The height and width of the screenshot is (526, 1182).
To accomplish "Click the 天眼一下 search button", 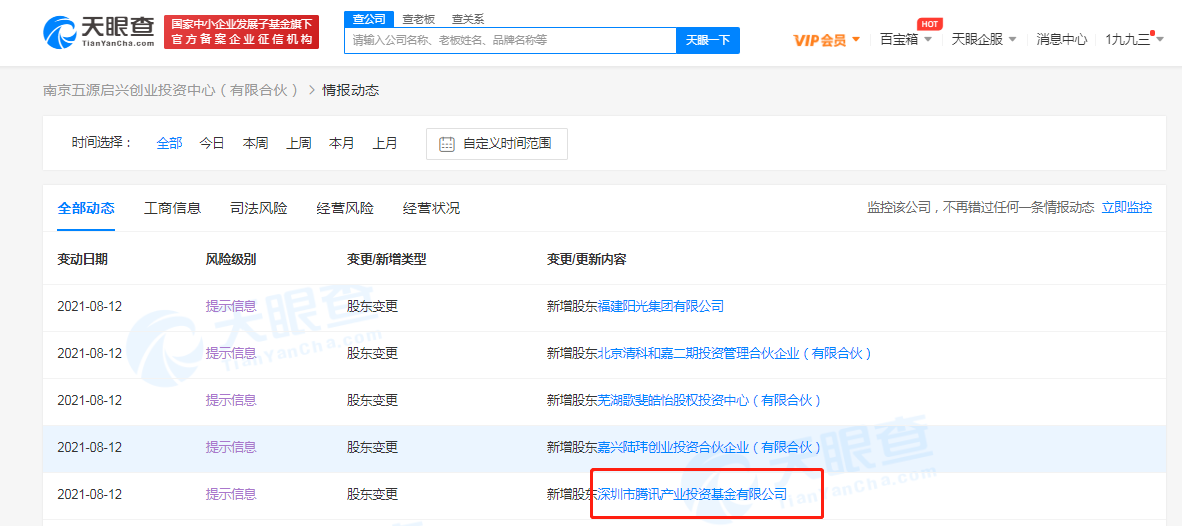I will [x=708, y=41].
